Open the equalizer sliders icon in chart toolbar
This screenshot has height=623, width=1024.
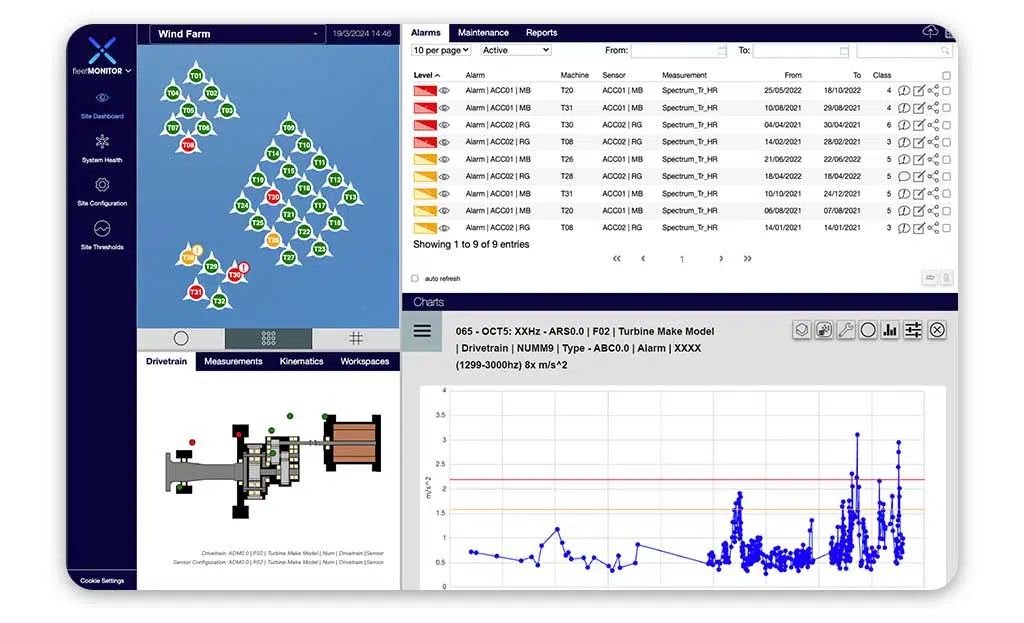coord(913,330)
